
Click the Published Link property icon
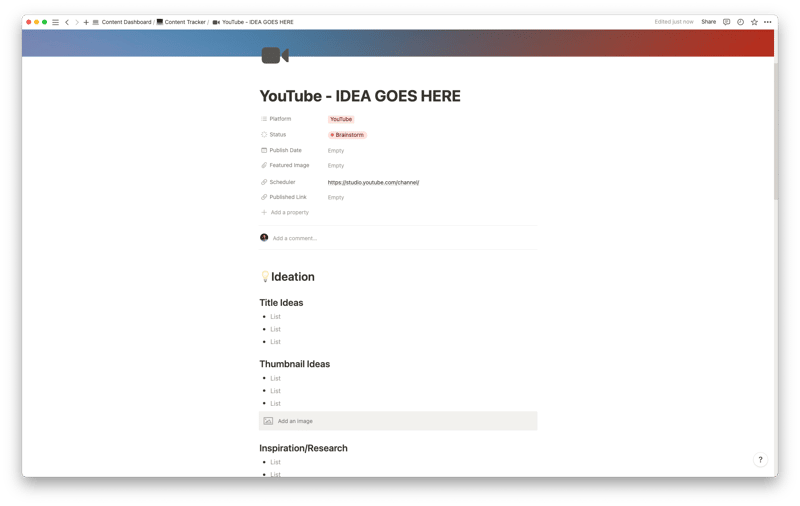coord(264,197)
